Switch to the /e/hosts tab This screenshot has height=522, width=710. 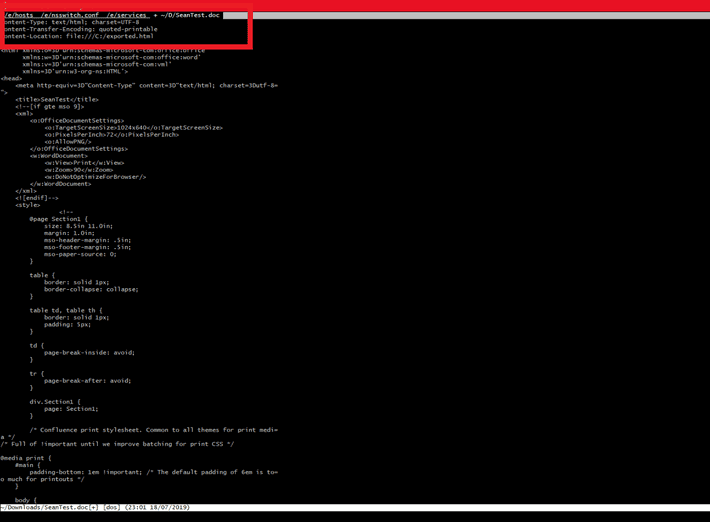click(x=19, y=15)
